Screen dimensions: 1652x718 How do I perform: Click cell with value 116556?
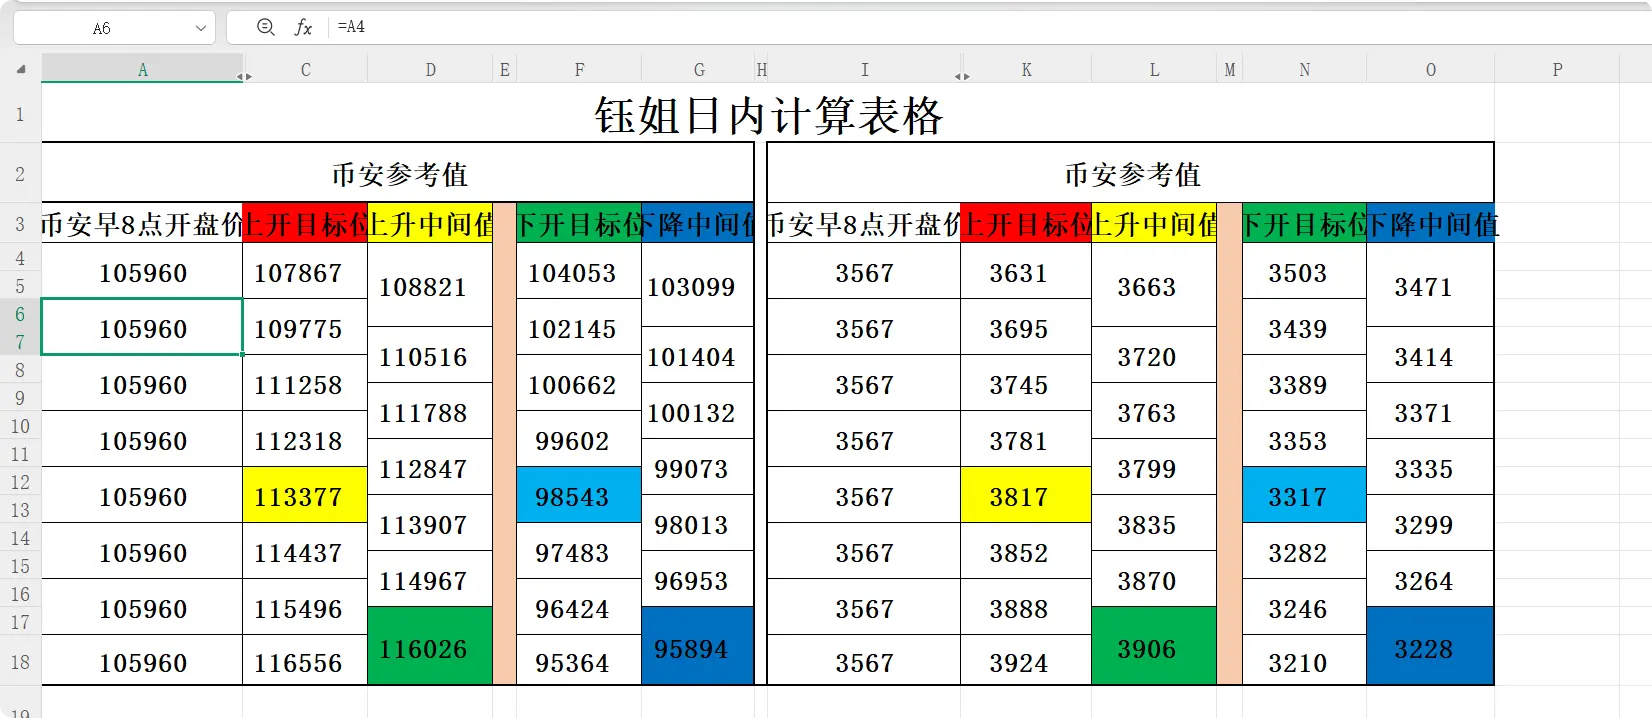(305, 661)
